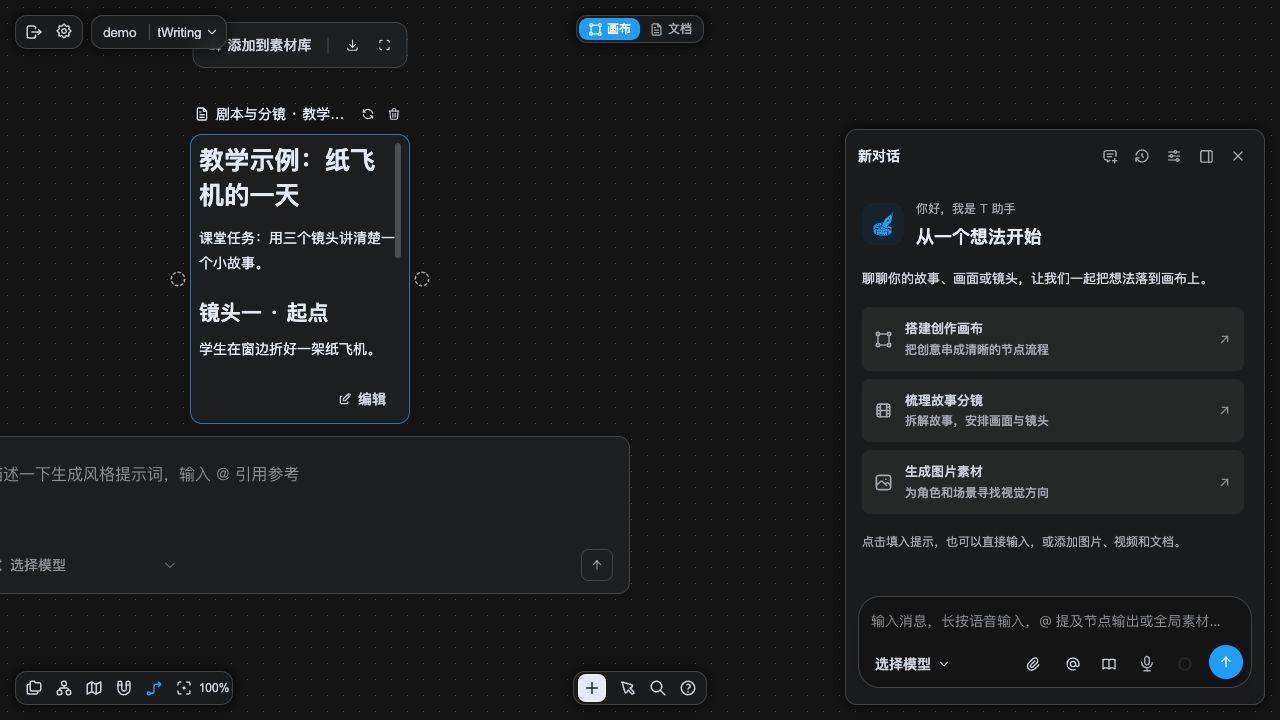
Task: Click the fit-to-view icon
Action: click(184, 688)
